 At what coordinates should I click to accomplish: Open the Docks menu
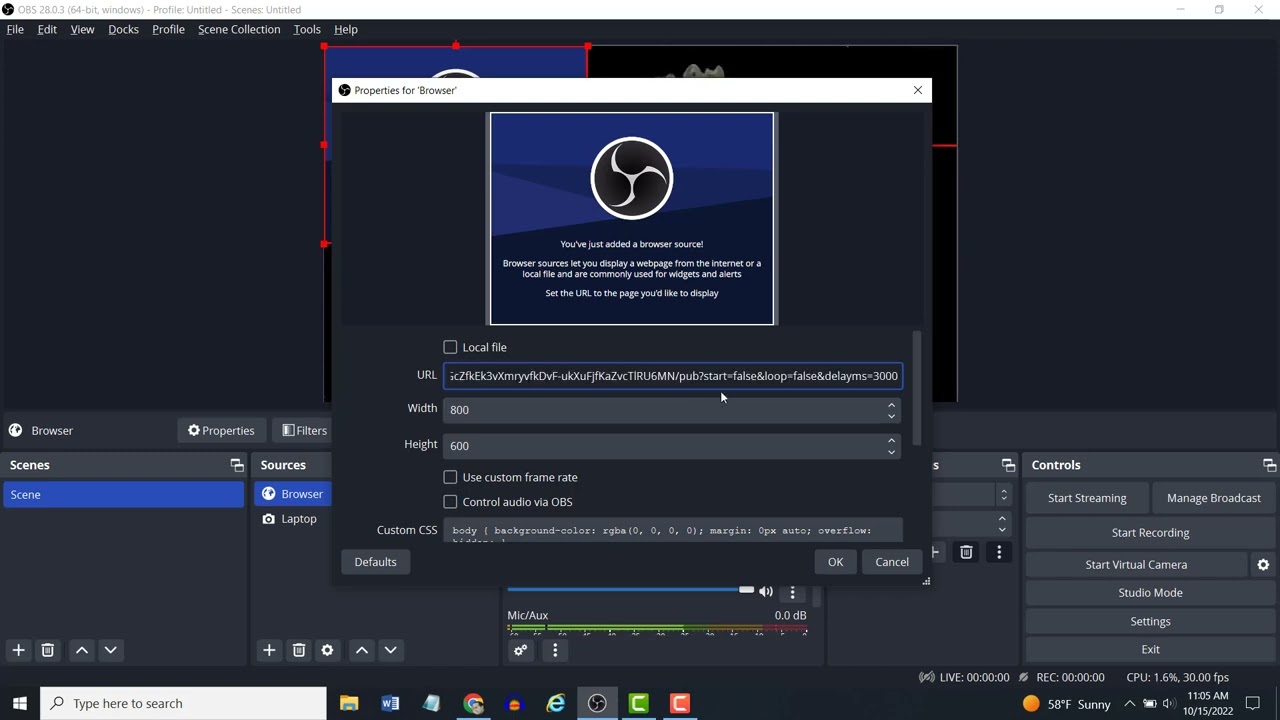click(x=123, y=29)
